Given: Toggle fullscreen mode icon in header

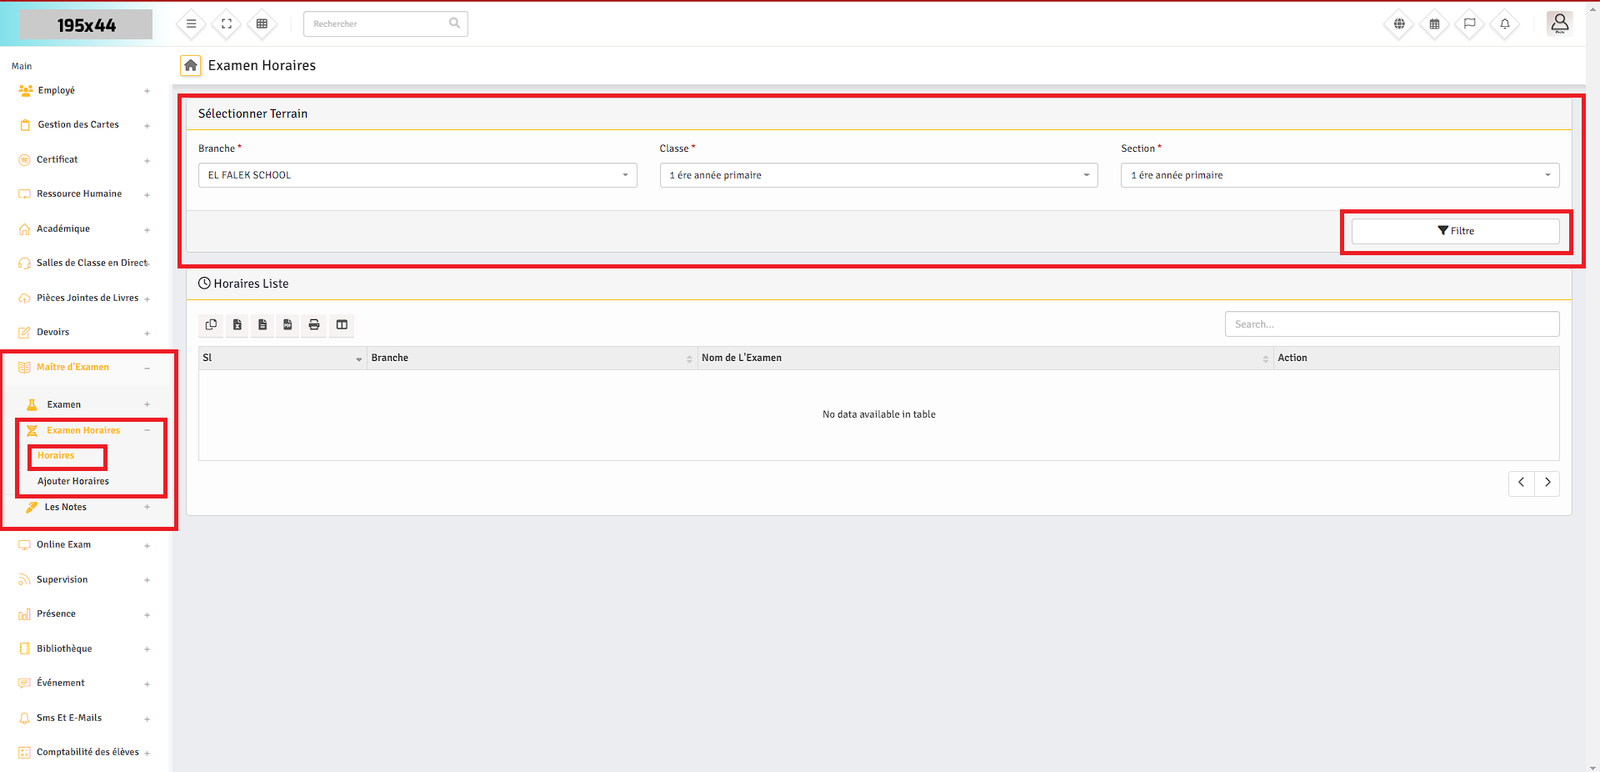Looking at the screenshot, I should point(227,24).
